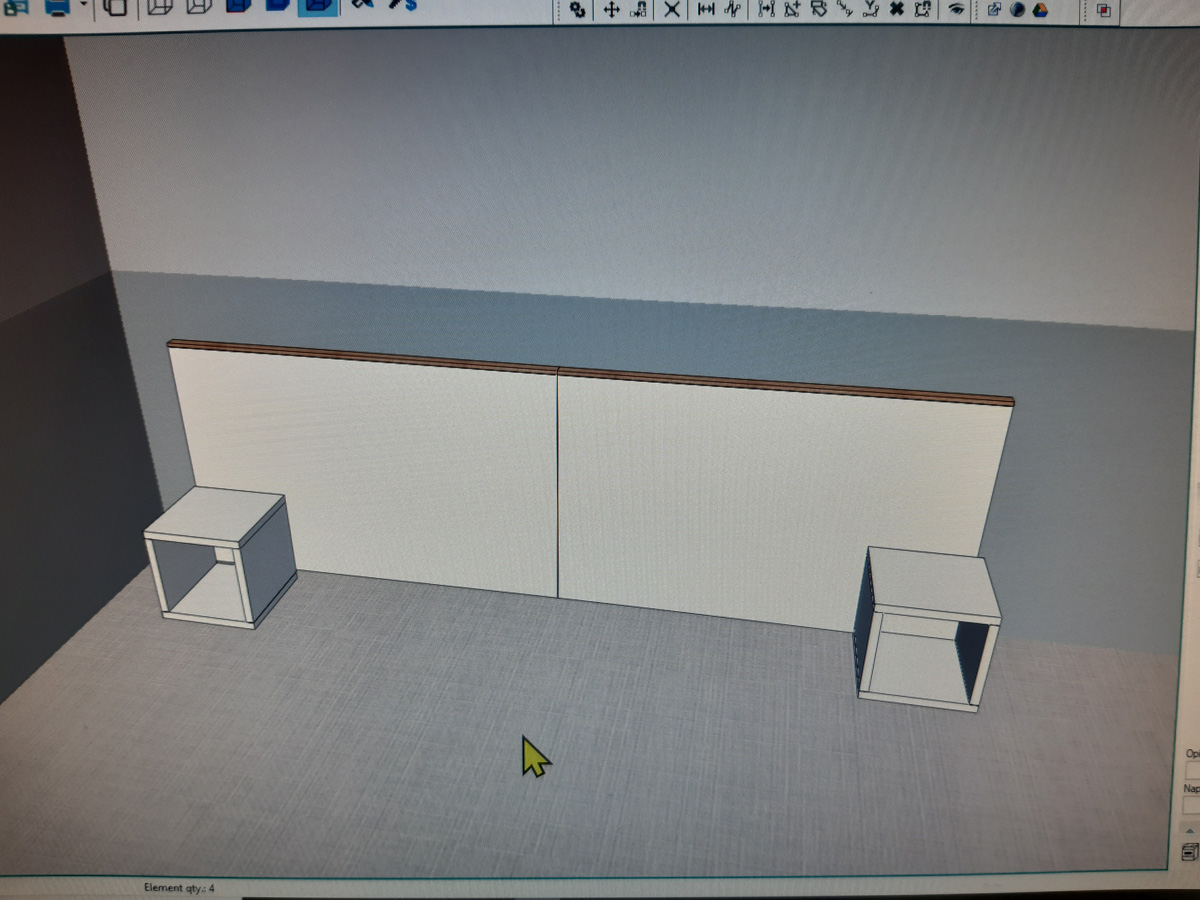The image size is (1200, 900).
Task: Click the small diagonal X-Y coordinate icon
Action: tap(845, 10)
